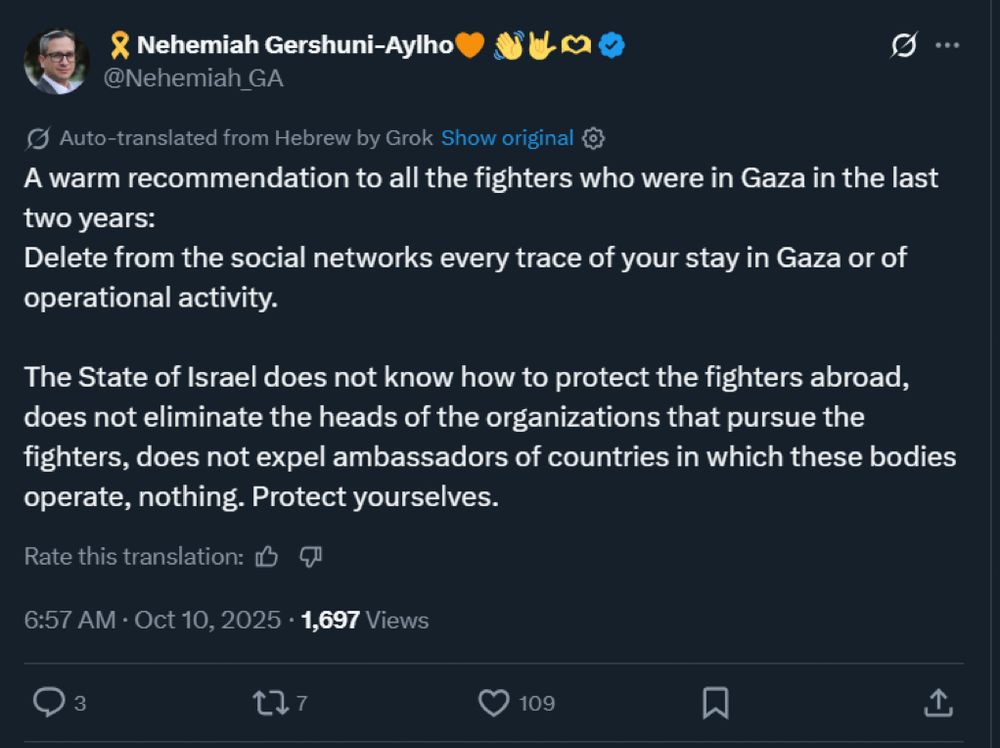Click the reply speech bubble icon
This screenshot has height=748, width=1000.
coord(48,703)
